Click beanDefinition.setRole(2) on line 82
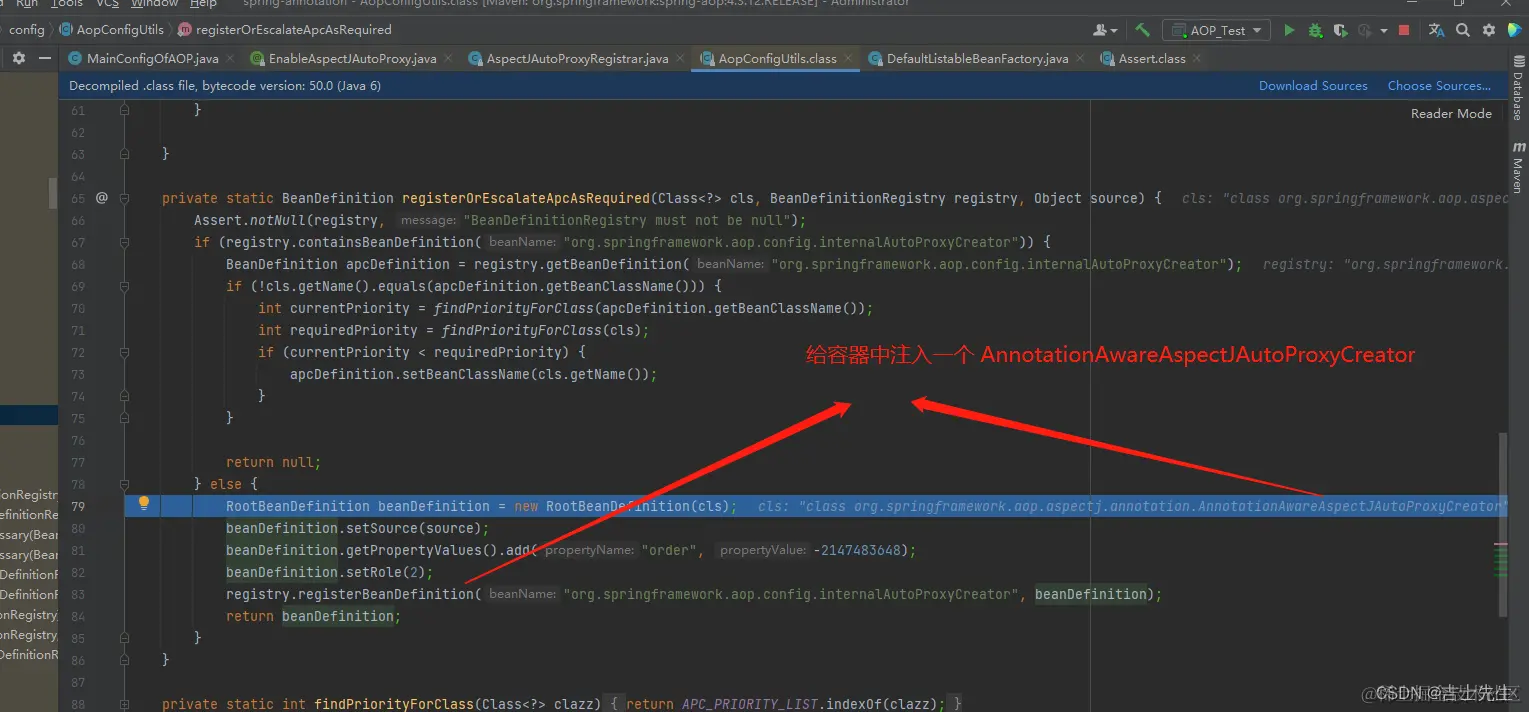1529x712 pixels. [x=329, y=572]
